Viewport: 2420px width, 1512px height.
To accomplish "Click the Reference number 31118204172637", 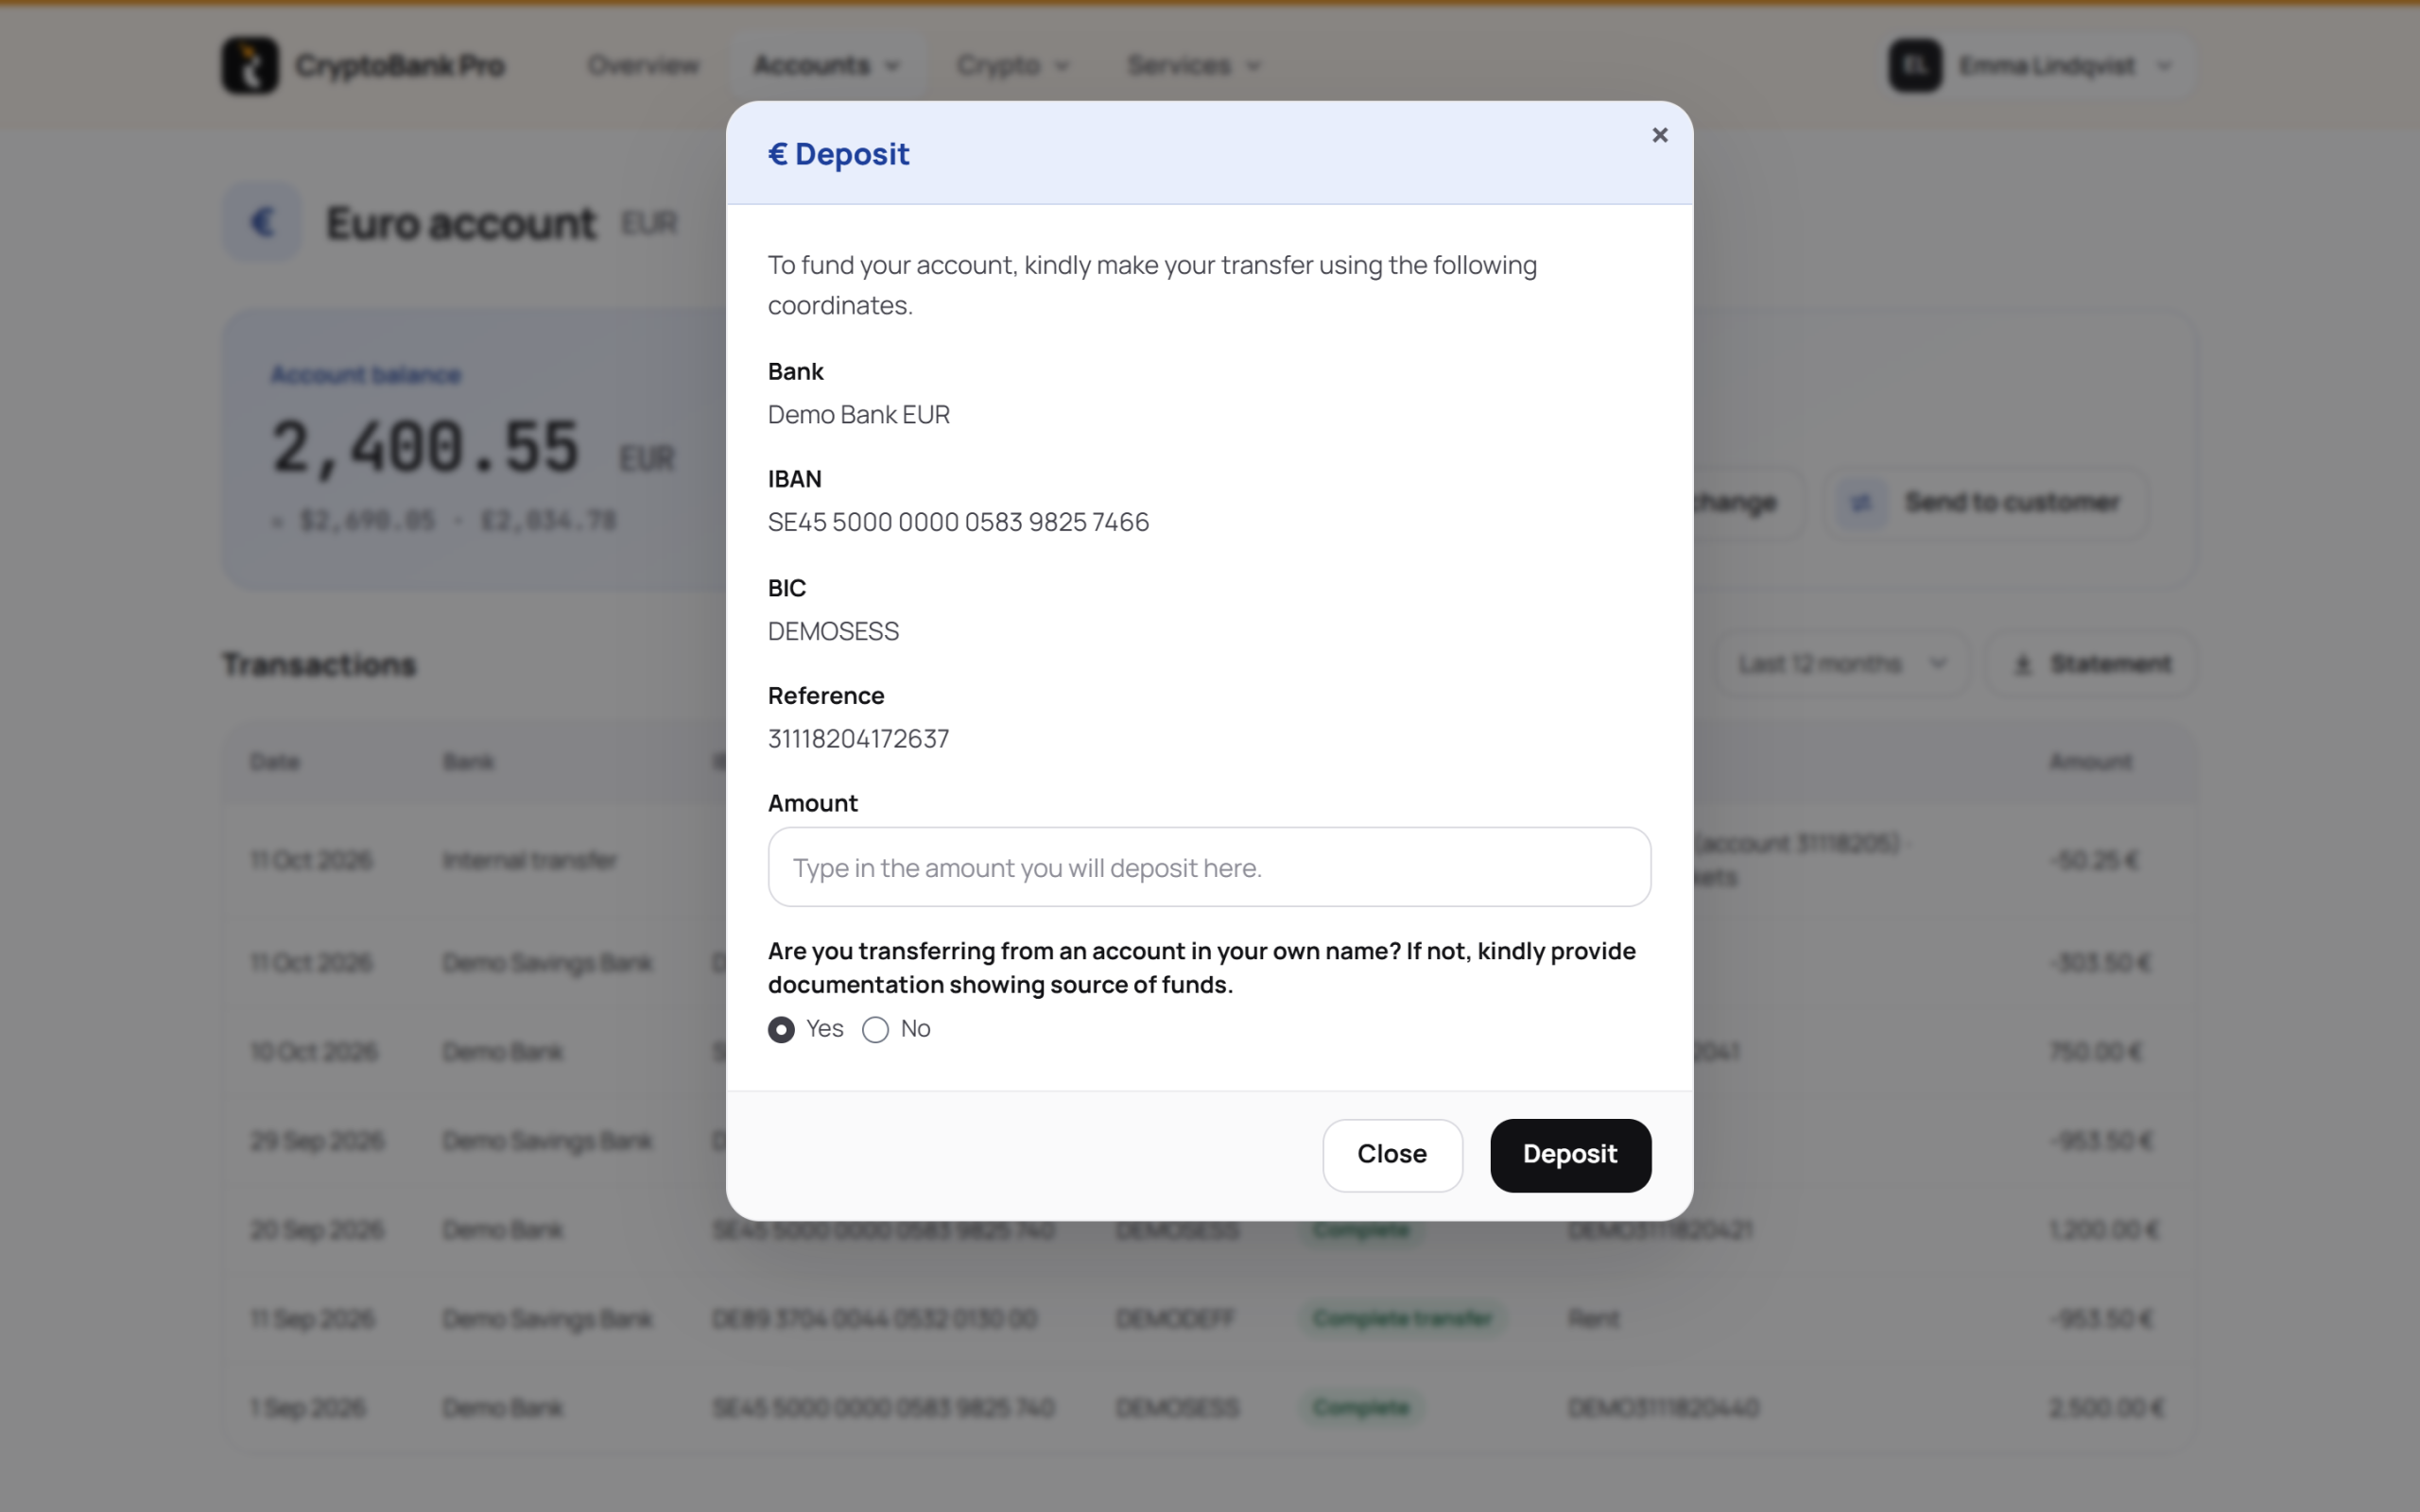I will pyautogui.click(x=858, y=739).
